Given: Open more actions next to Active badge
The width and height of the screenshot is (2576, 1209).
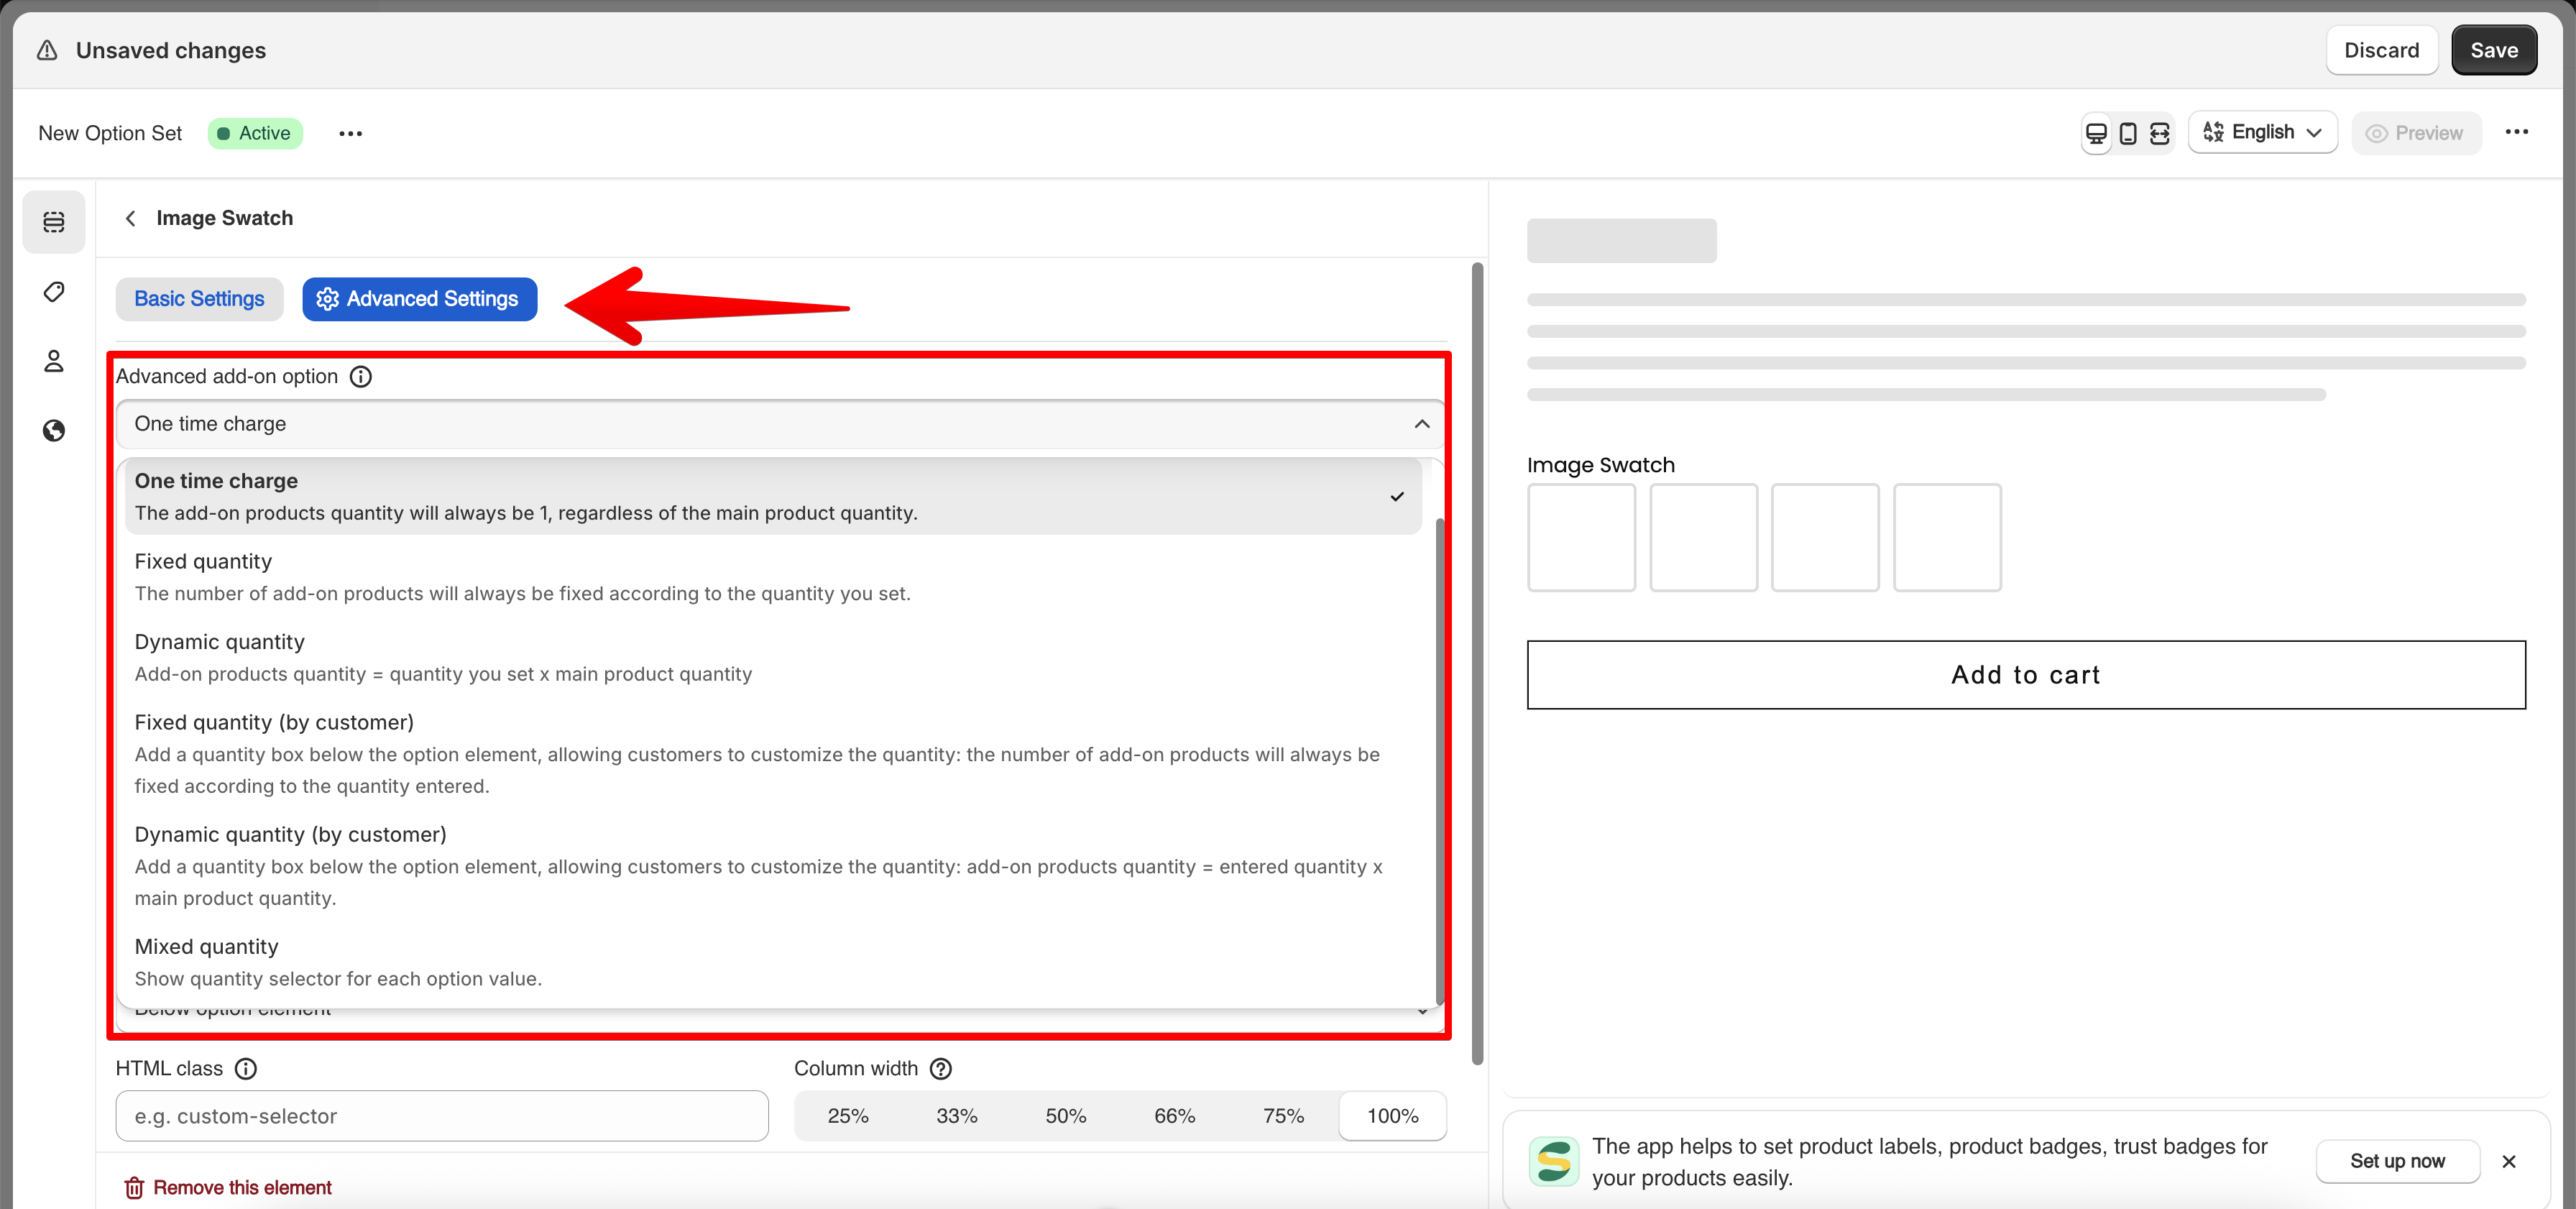Looking at the screenshot, I should click(x=350, y=133).
